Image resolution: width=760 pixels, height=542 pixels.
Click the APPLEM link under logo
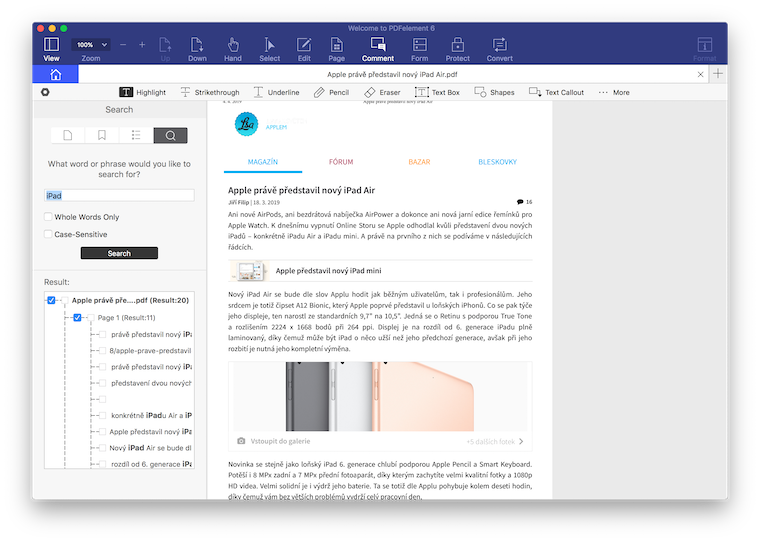[x=276, y=128]
